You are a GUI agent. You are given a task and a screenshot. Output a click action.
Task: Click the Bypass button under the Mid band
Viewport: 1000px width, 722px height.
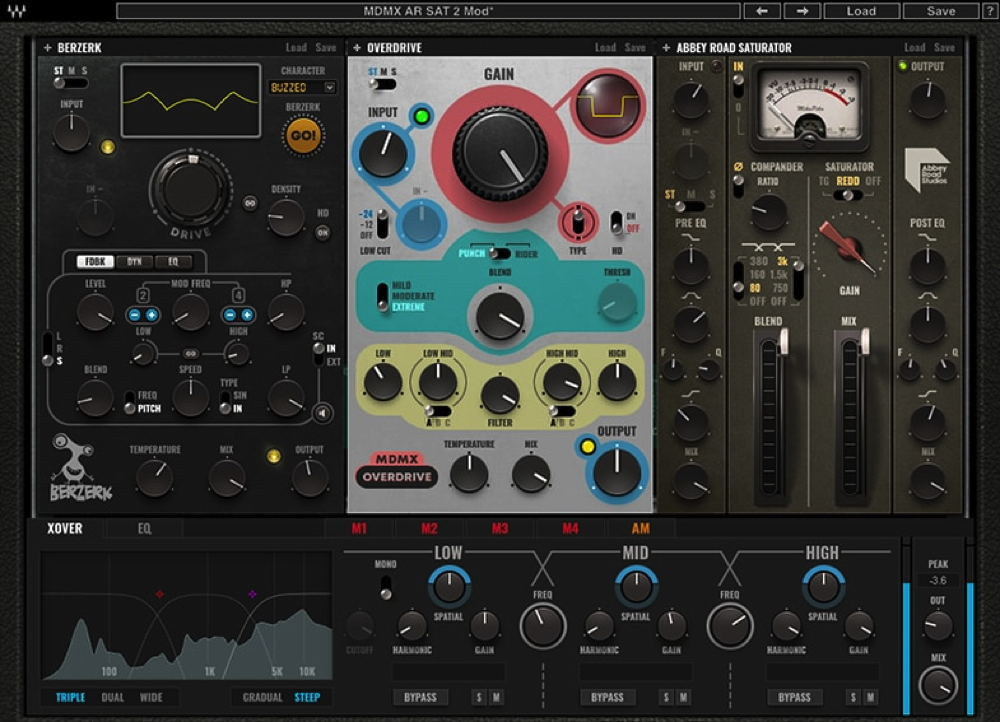(607, 697)
